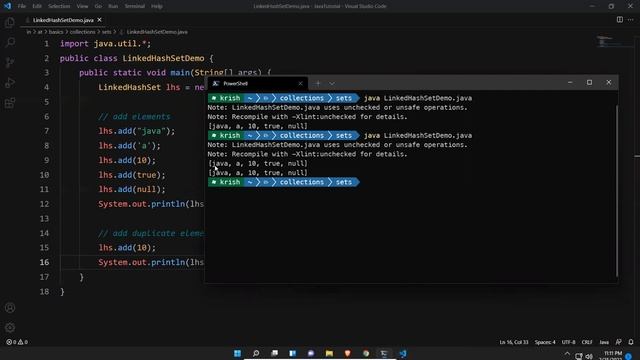Open Task View on the taskbar

pos(274,353)
